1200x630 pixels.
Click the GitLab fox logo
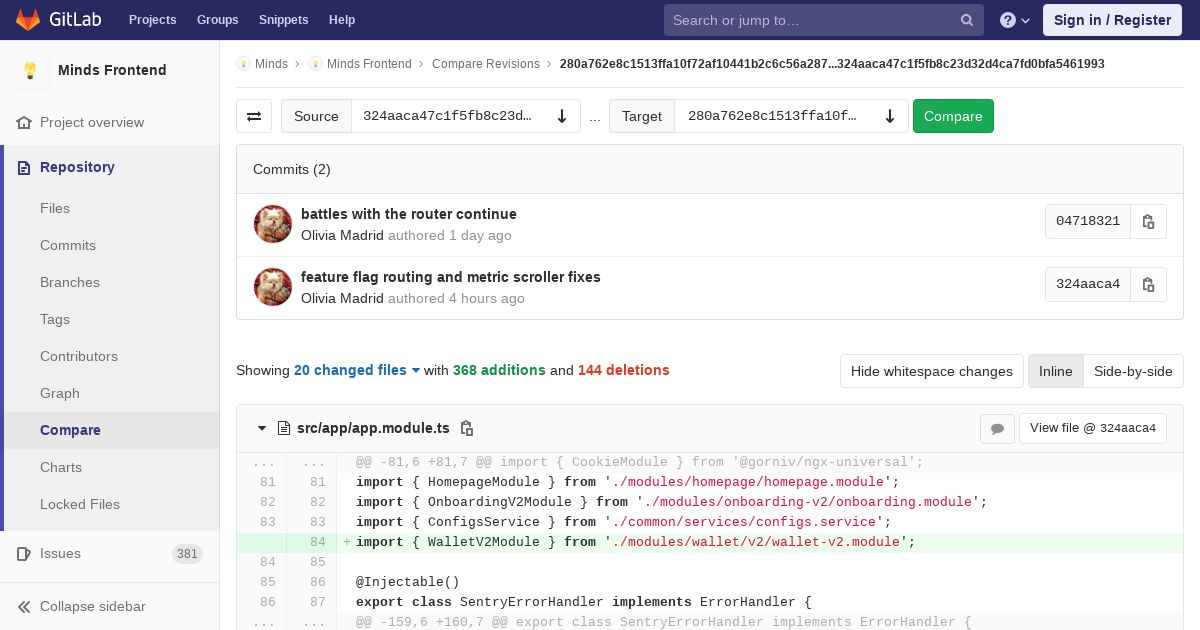coord(28,20)
